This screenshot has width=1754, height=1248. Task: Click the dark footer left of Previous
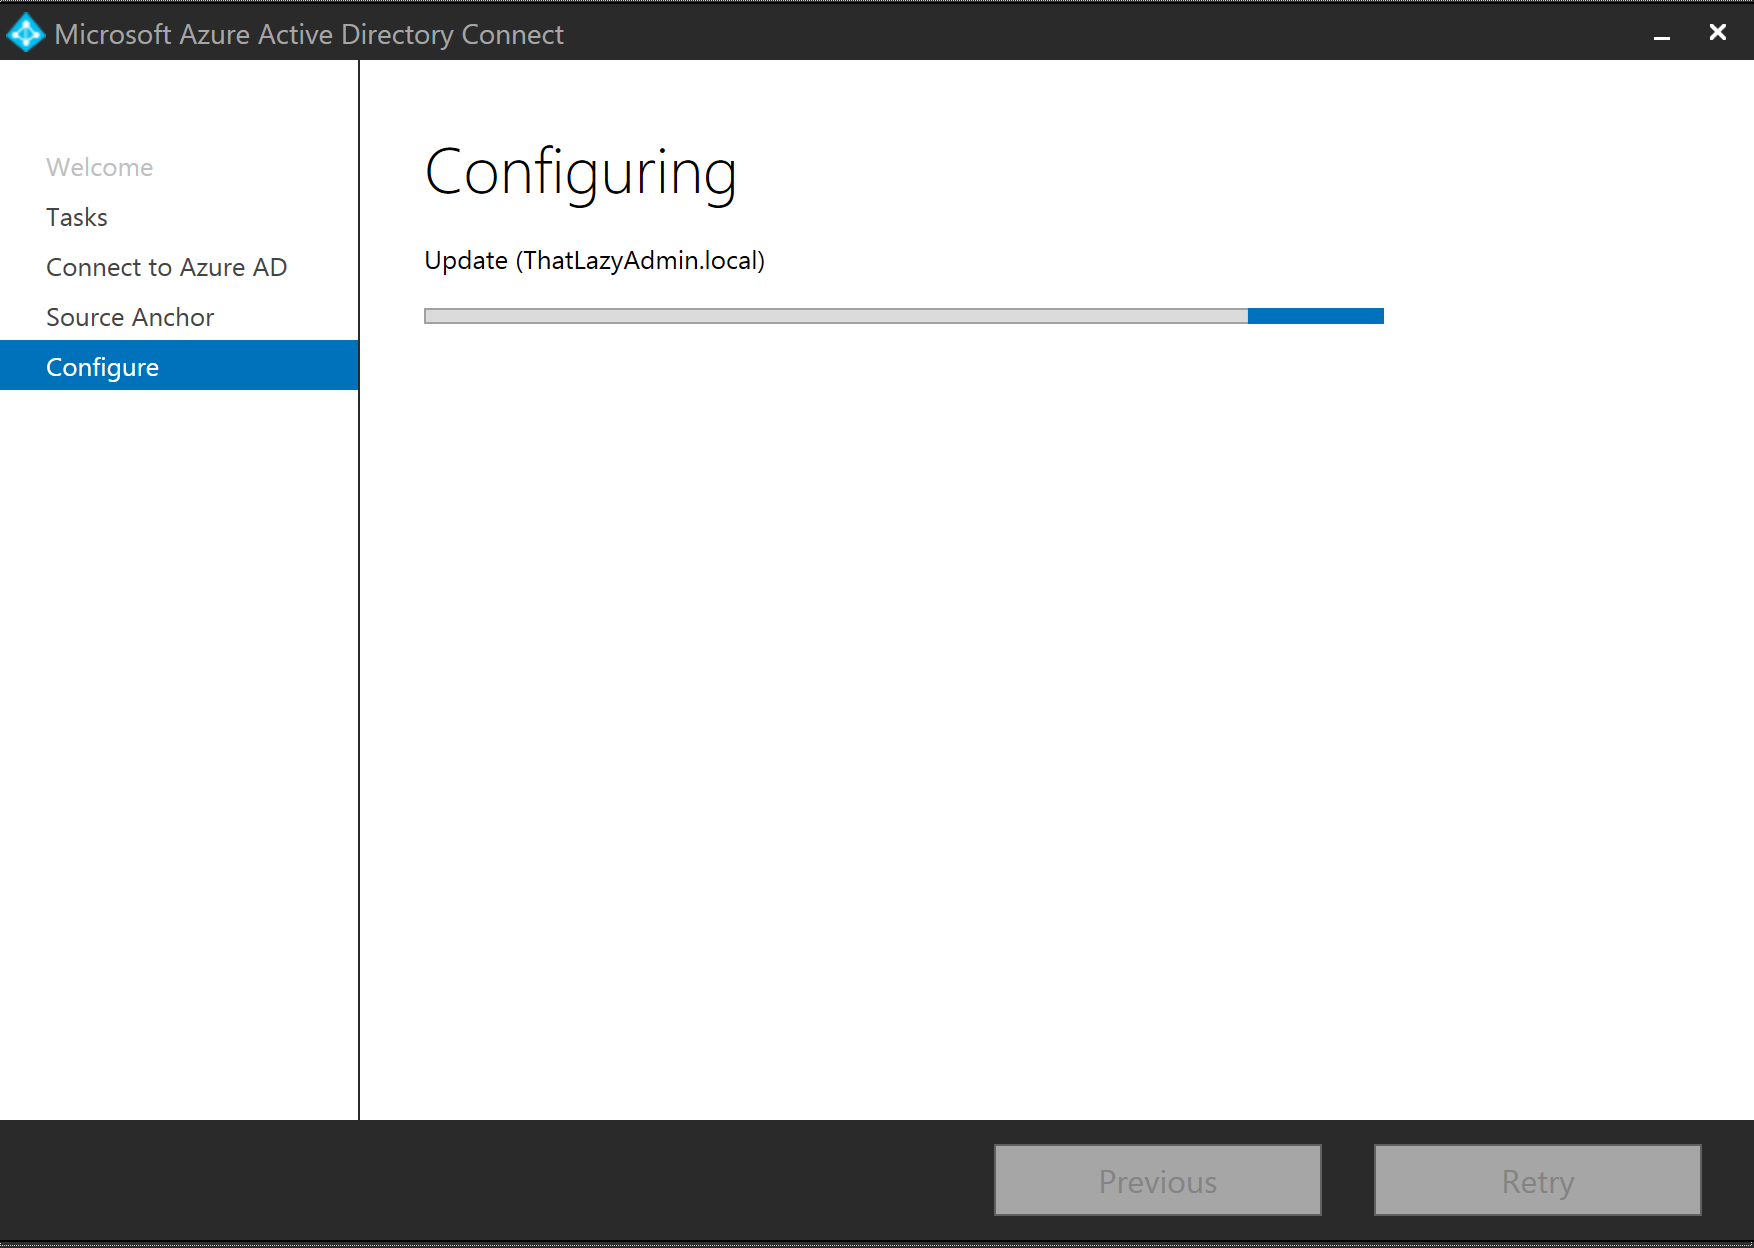point(500,1181)
